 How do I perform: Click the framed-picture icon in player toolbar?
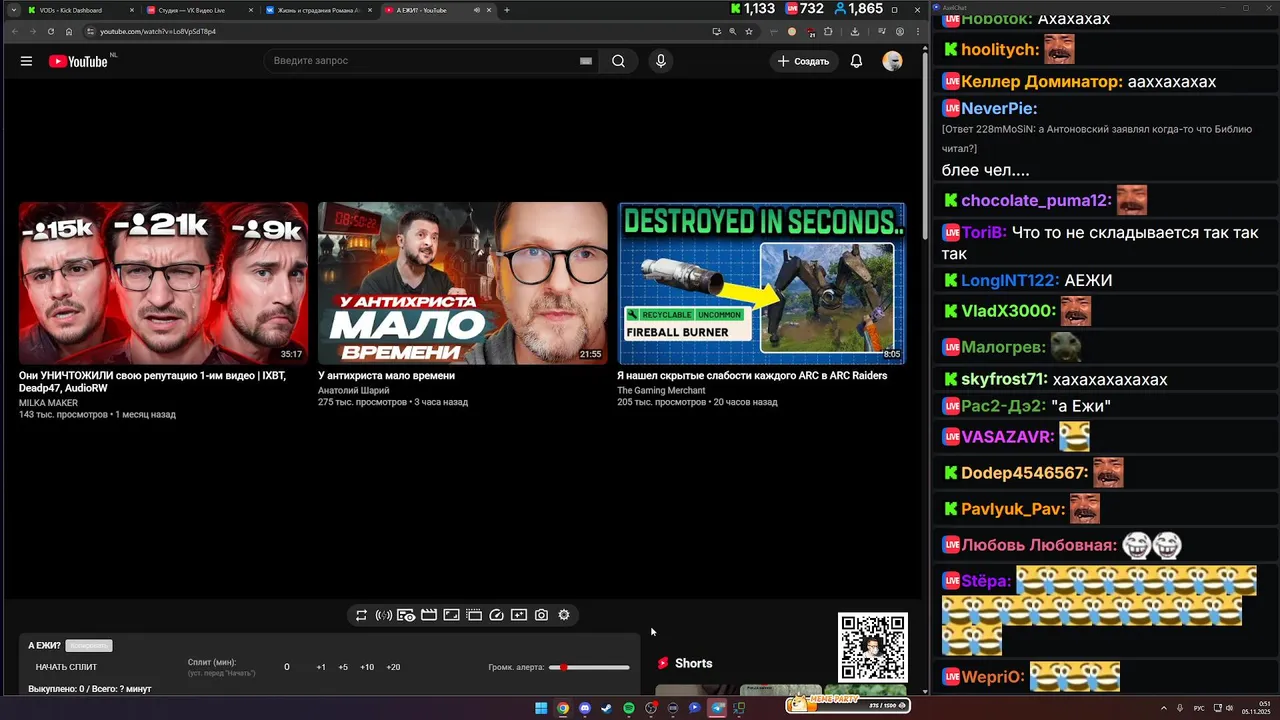pyautogui.click(x=451, y=615)
